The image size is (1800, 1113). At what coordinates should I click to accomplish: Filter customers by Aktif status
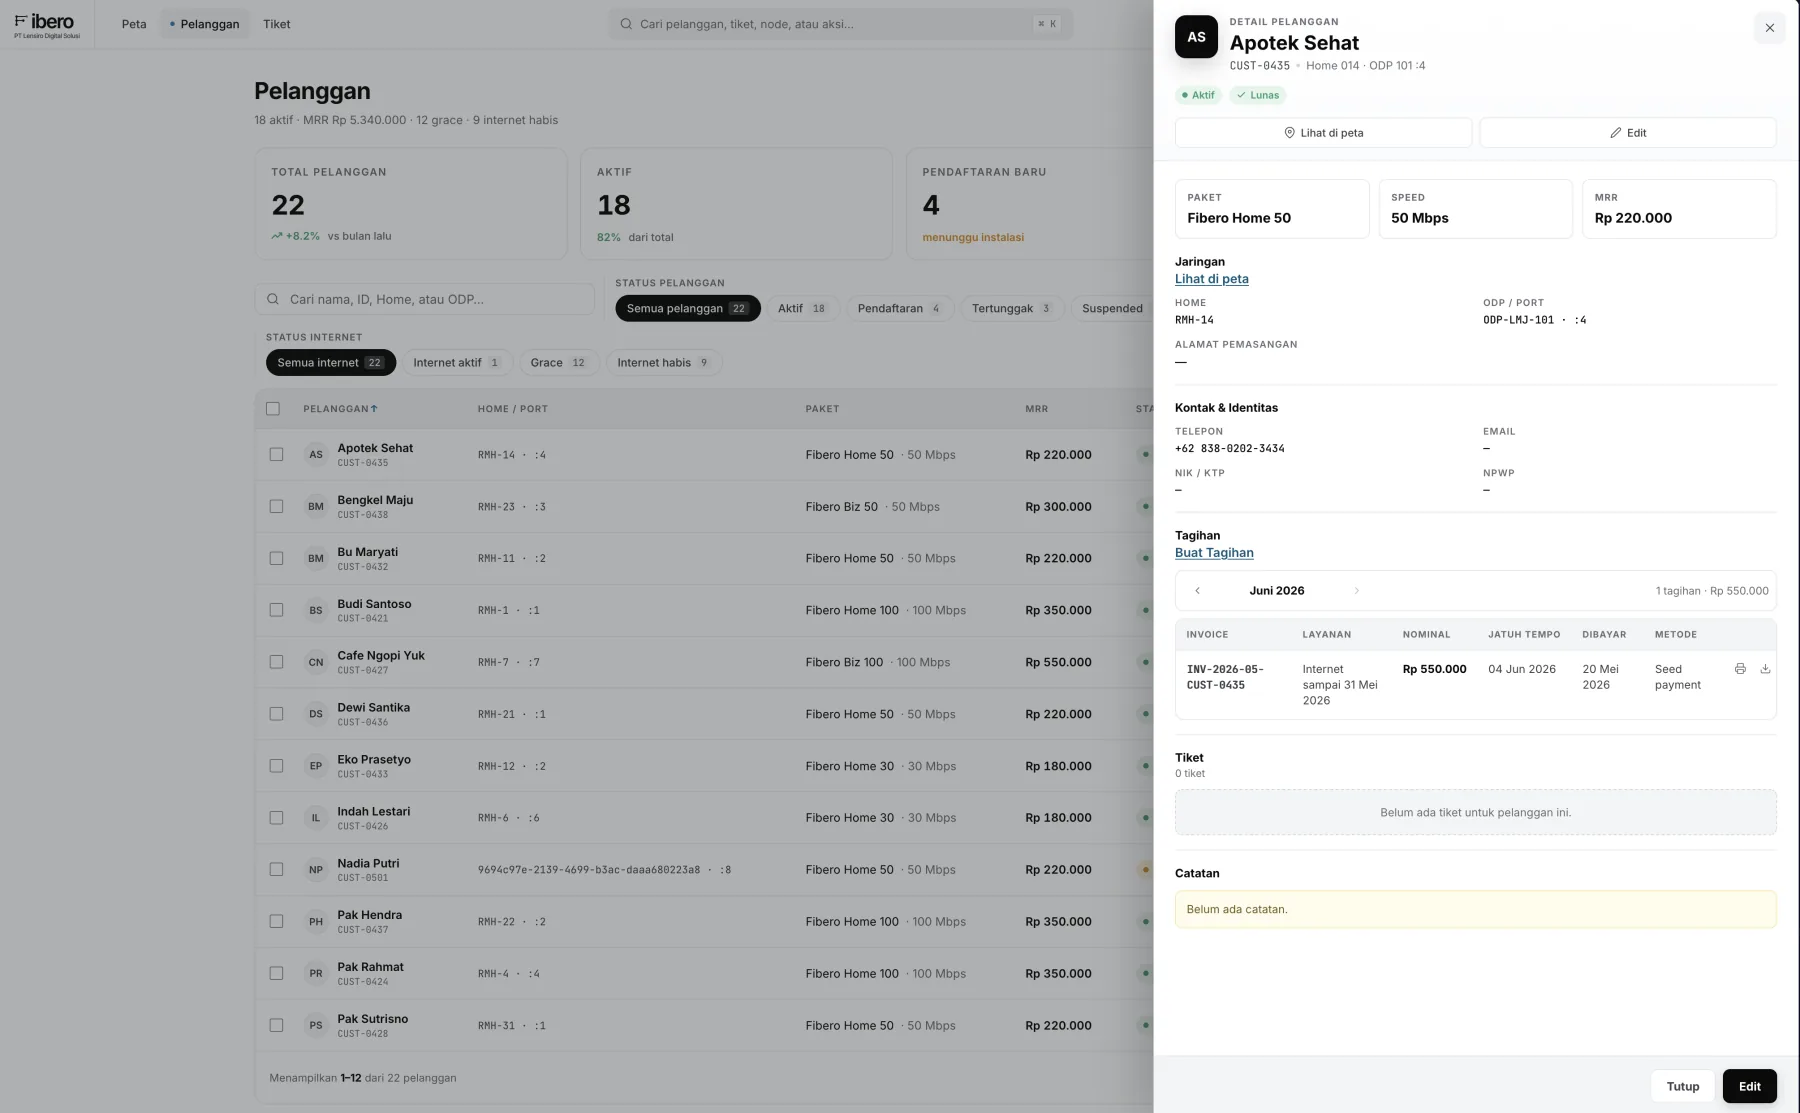[x=802, y=309]
